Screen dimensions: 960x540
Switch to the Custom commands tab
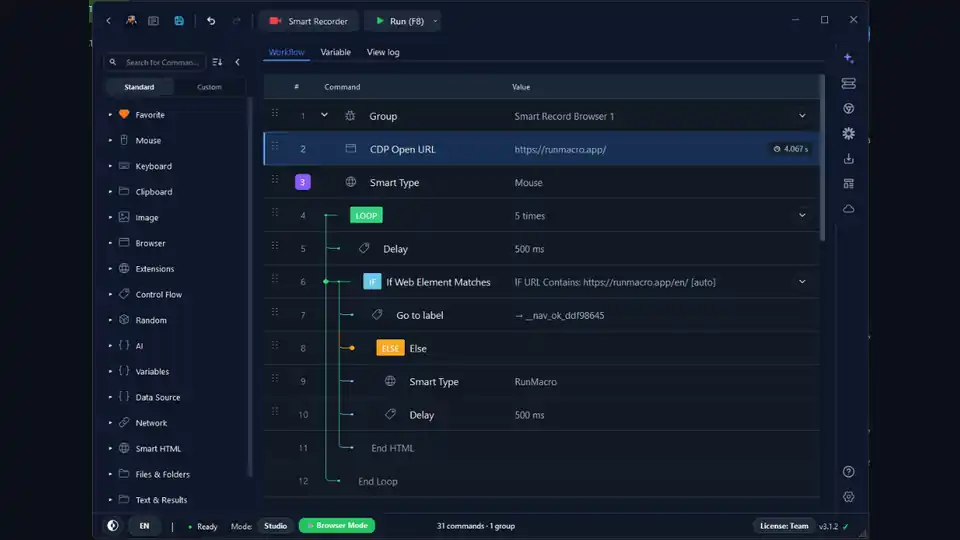[209, 87]
